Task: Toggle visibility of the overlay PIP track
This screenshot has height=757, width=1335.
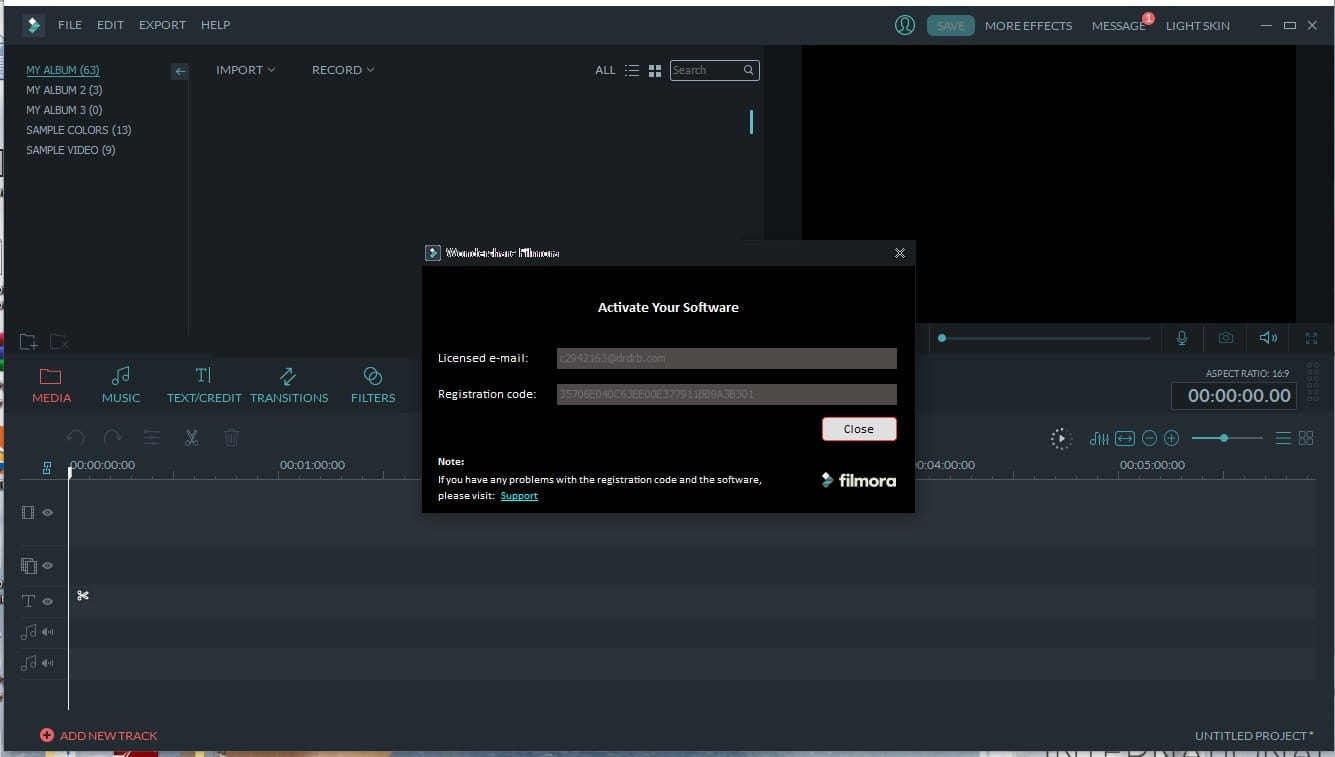Action: tap(47, 565)
